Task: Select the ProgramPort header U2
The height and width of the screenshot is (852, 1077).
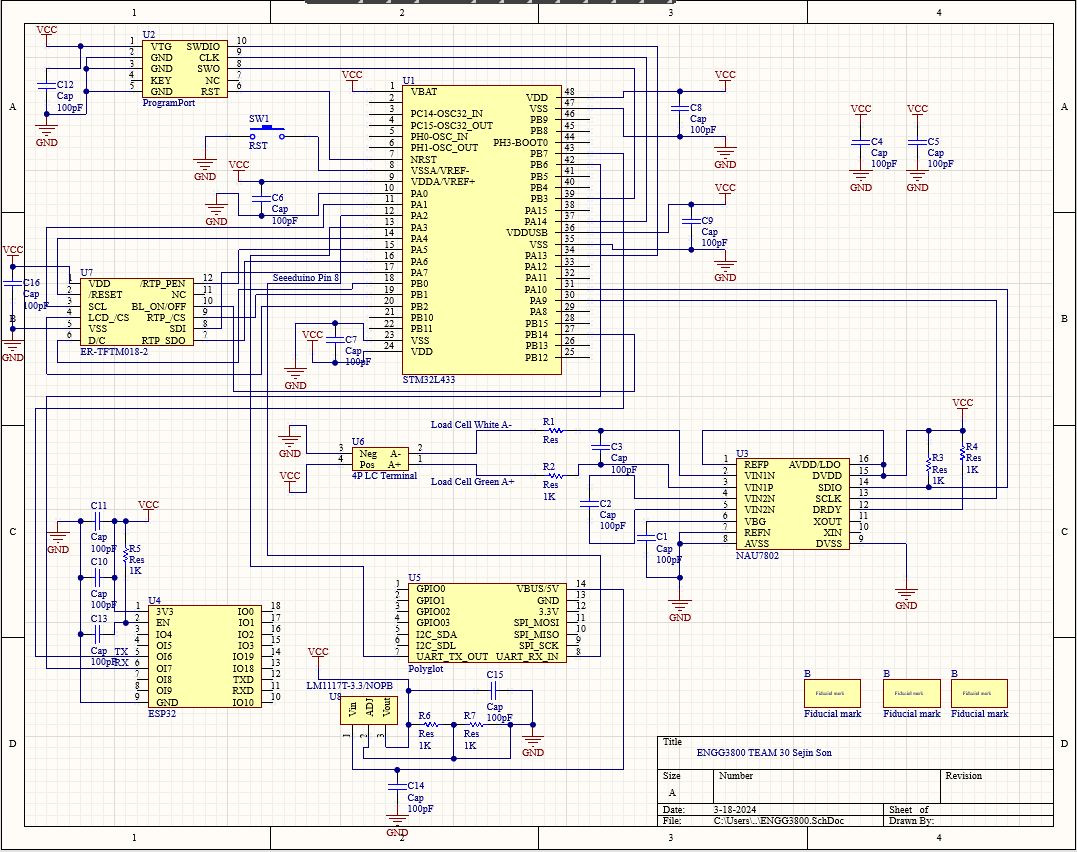Action: (x=184, y=69)
